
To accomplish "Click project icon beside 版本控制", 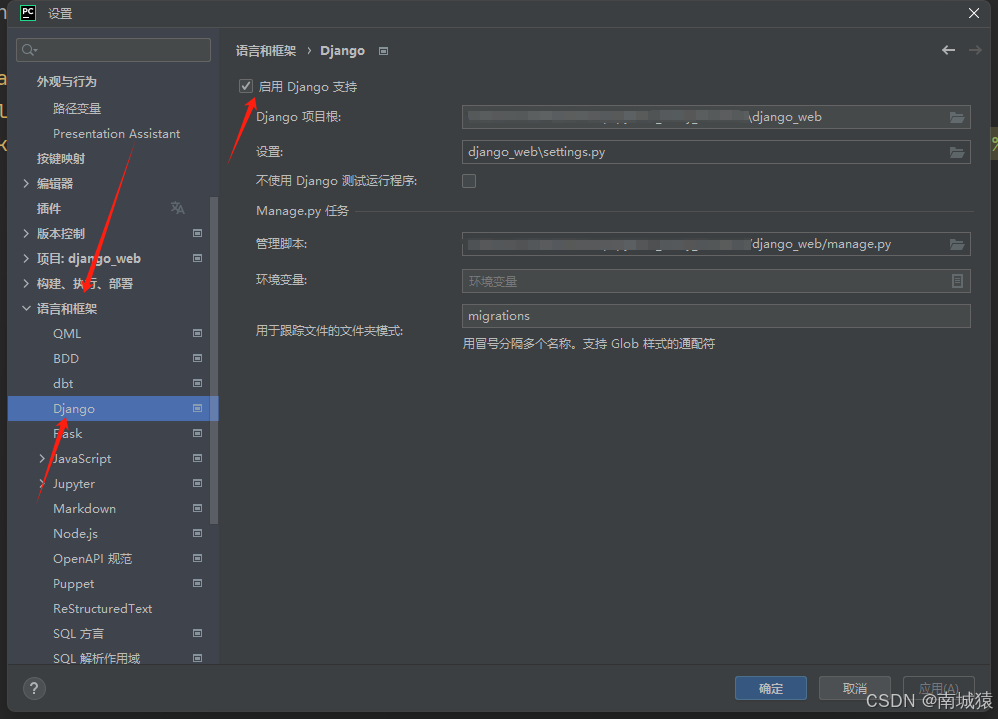I will (x=197, y=234).
